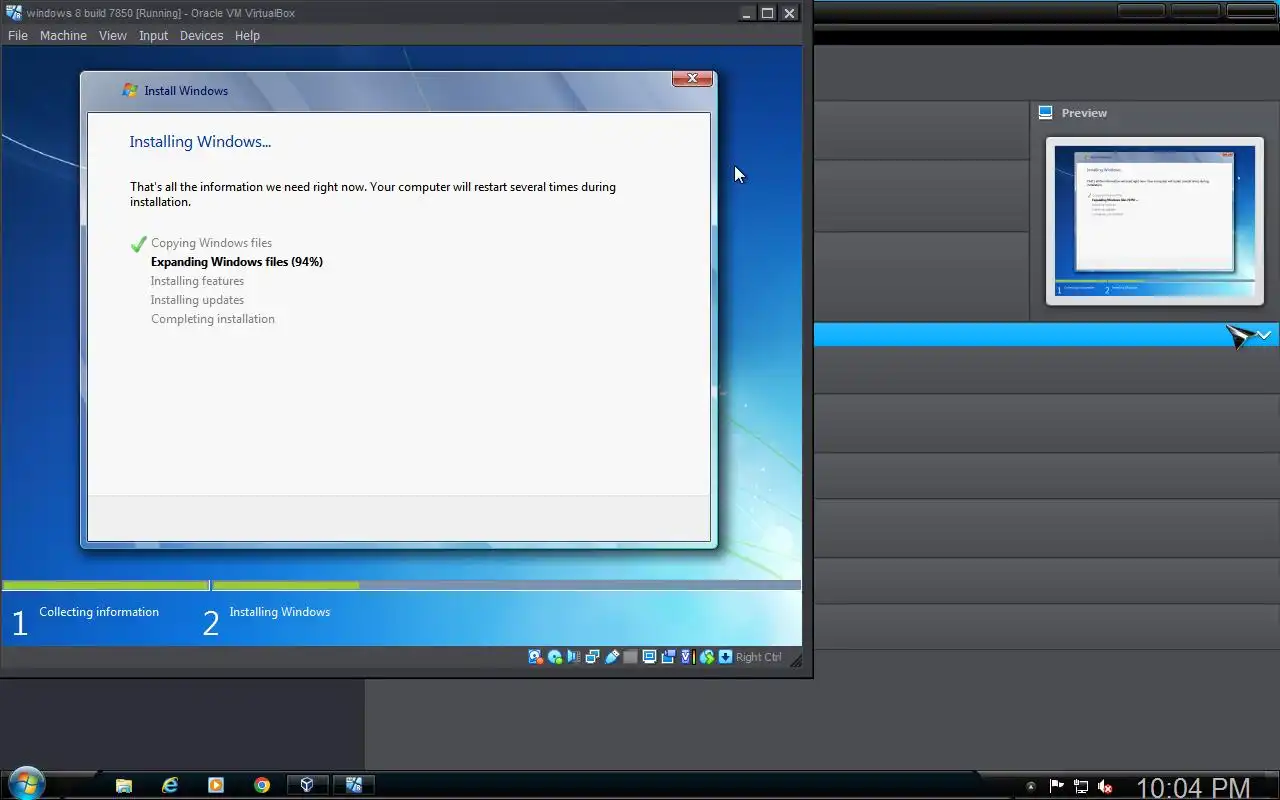Click the Right Ctrl host key label
Screen dimensions: 1280x800
coord(759,657)
